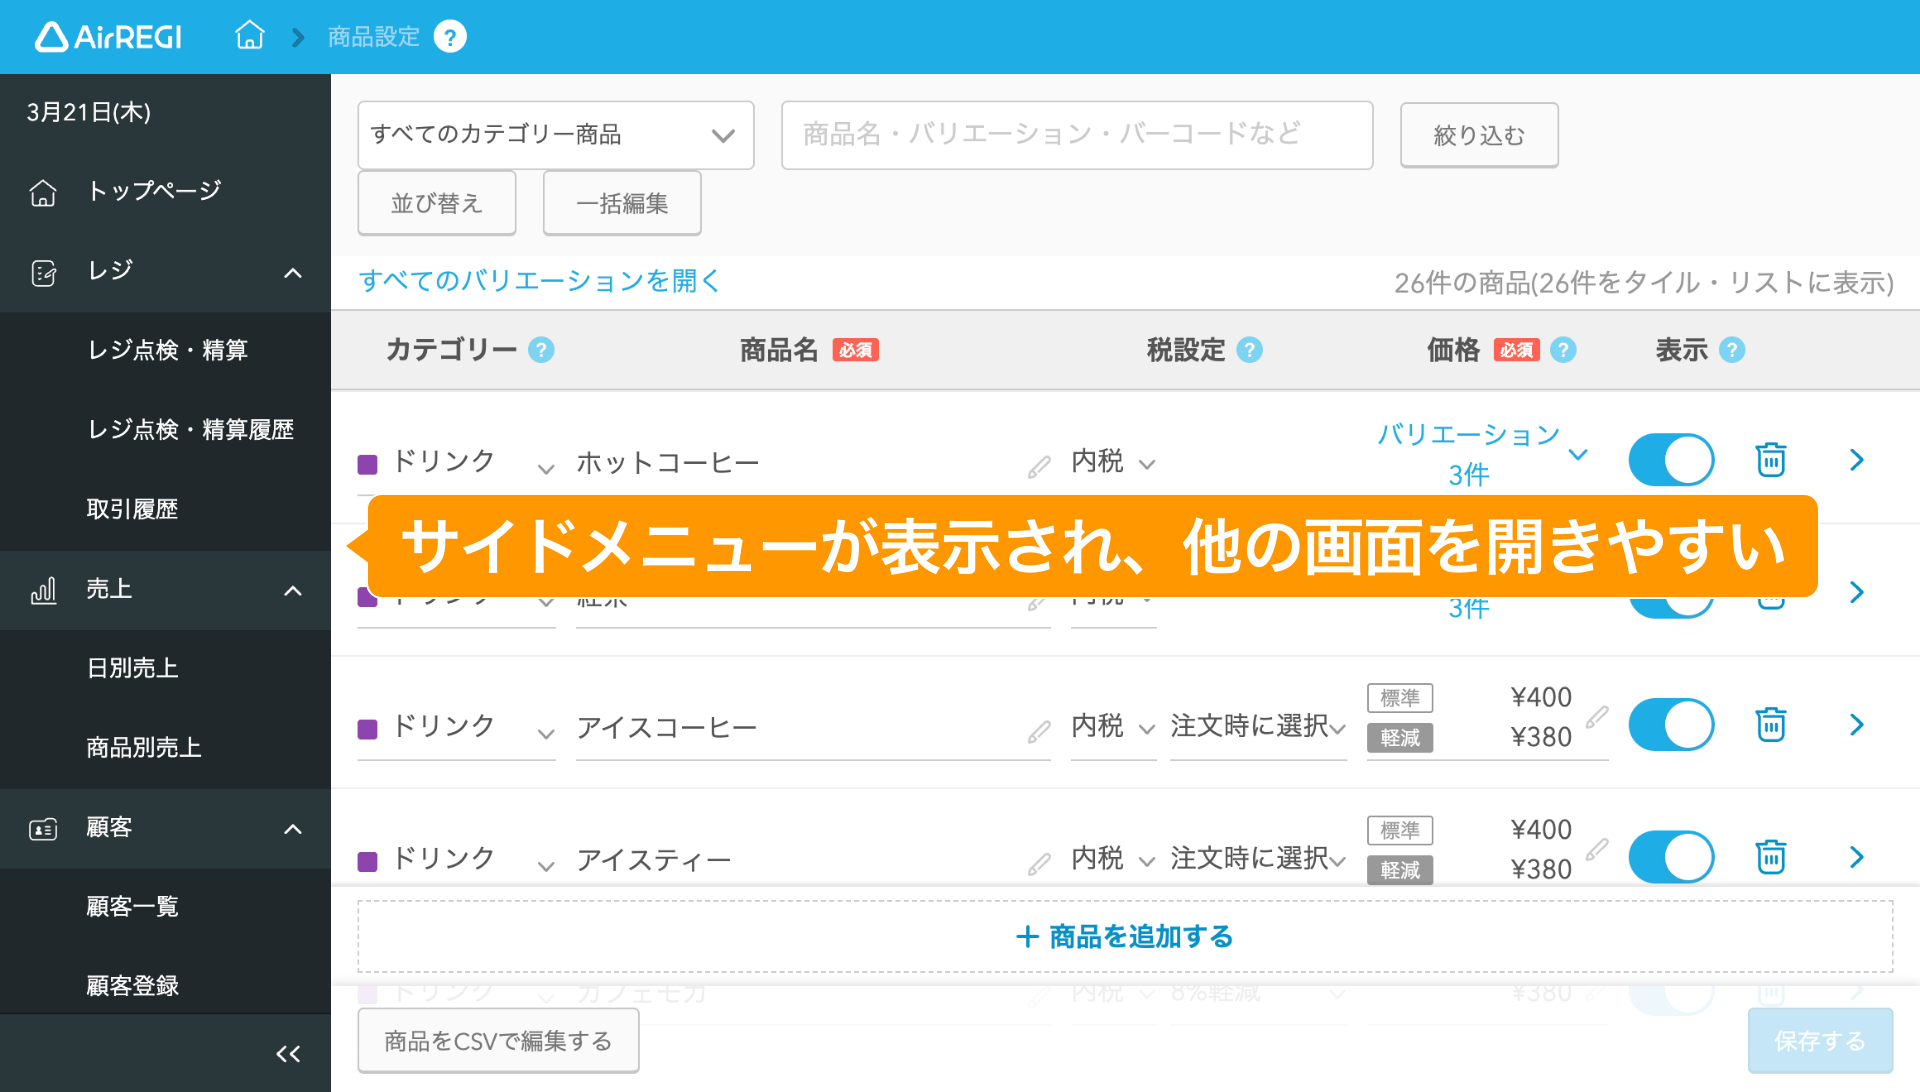1920x1092 pixels.
Task: Delete アイスティー with trash icon
Action: coord(1771,857)
